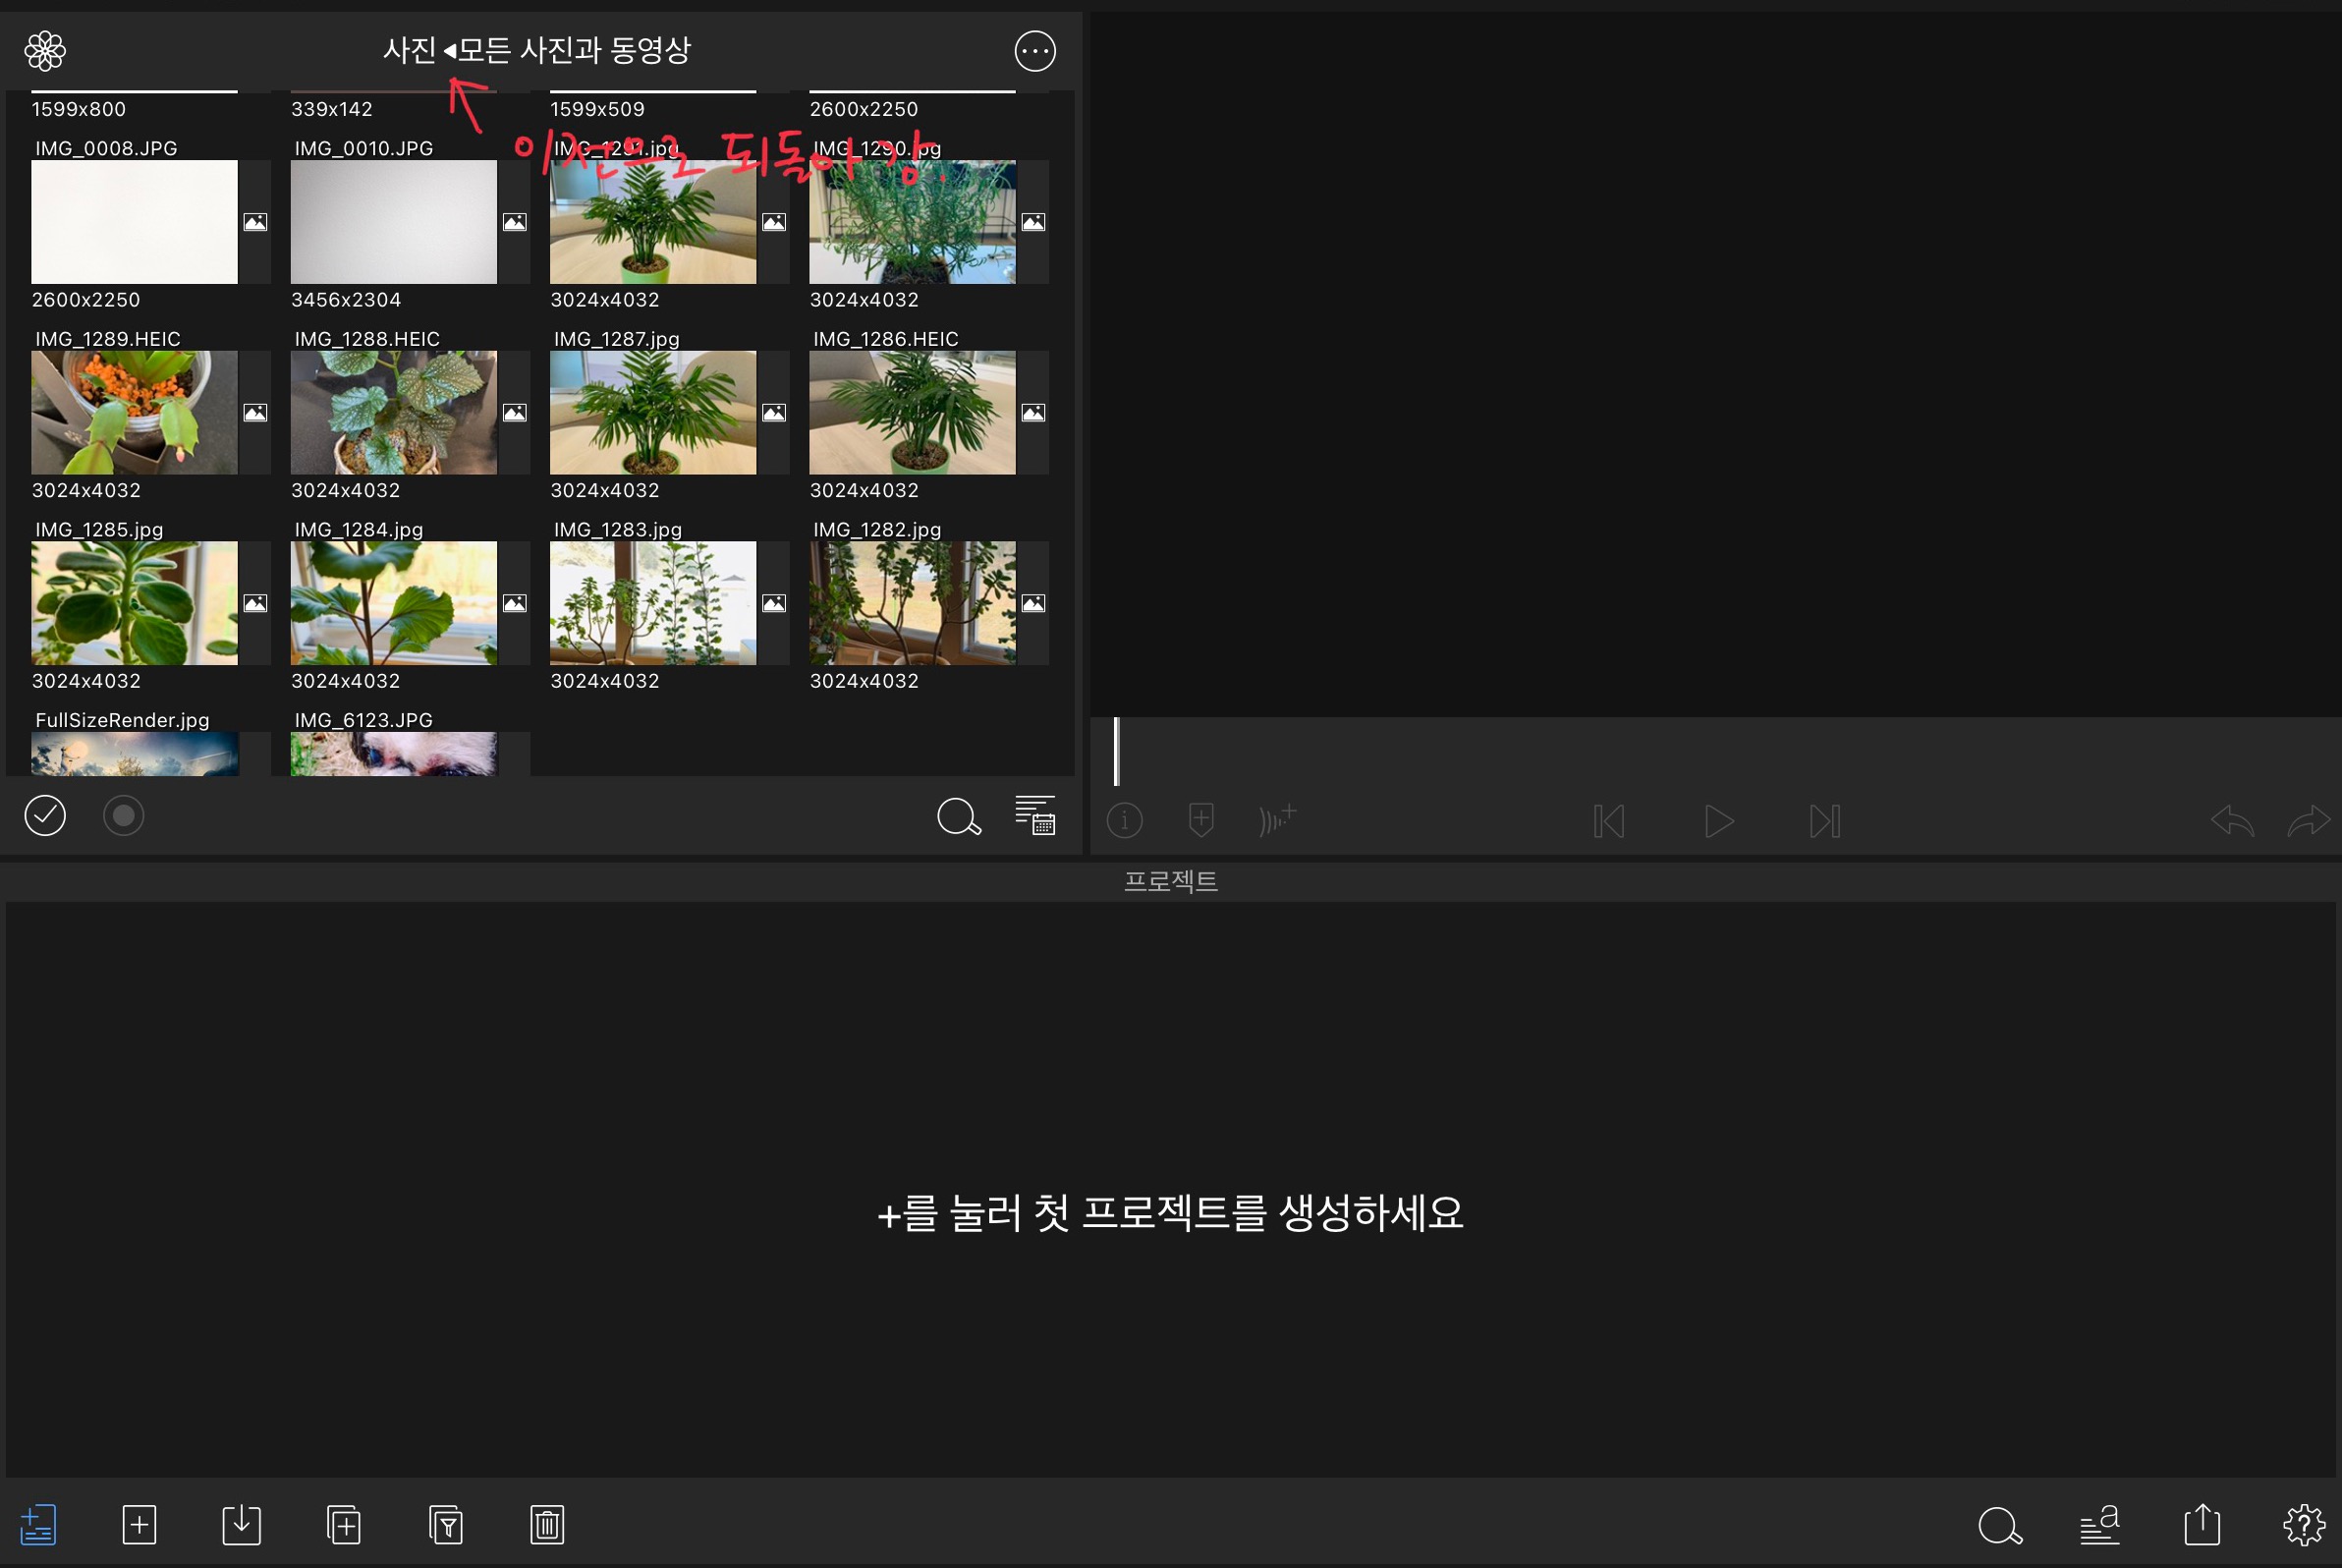
Task: Click the library search magnifier icon
Action: coord(958,816)
